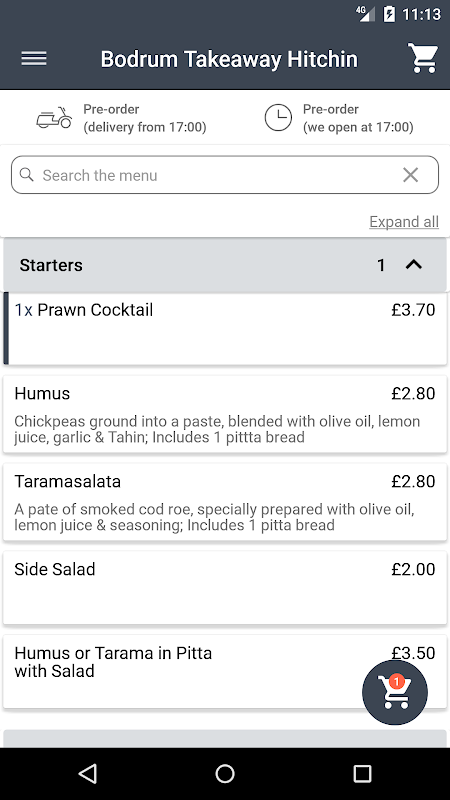The height and width of the screenshot is (800, 450).
Task: Tap the Android home circle button
Action: tap(225, 774)
